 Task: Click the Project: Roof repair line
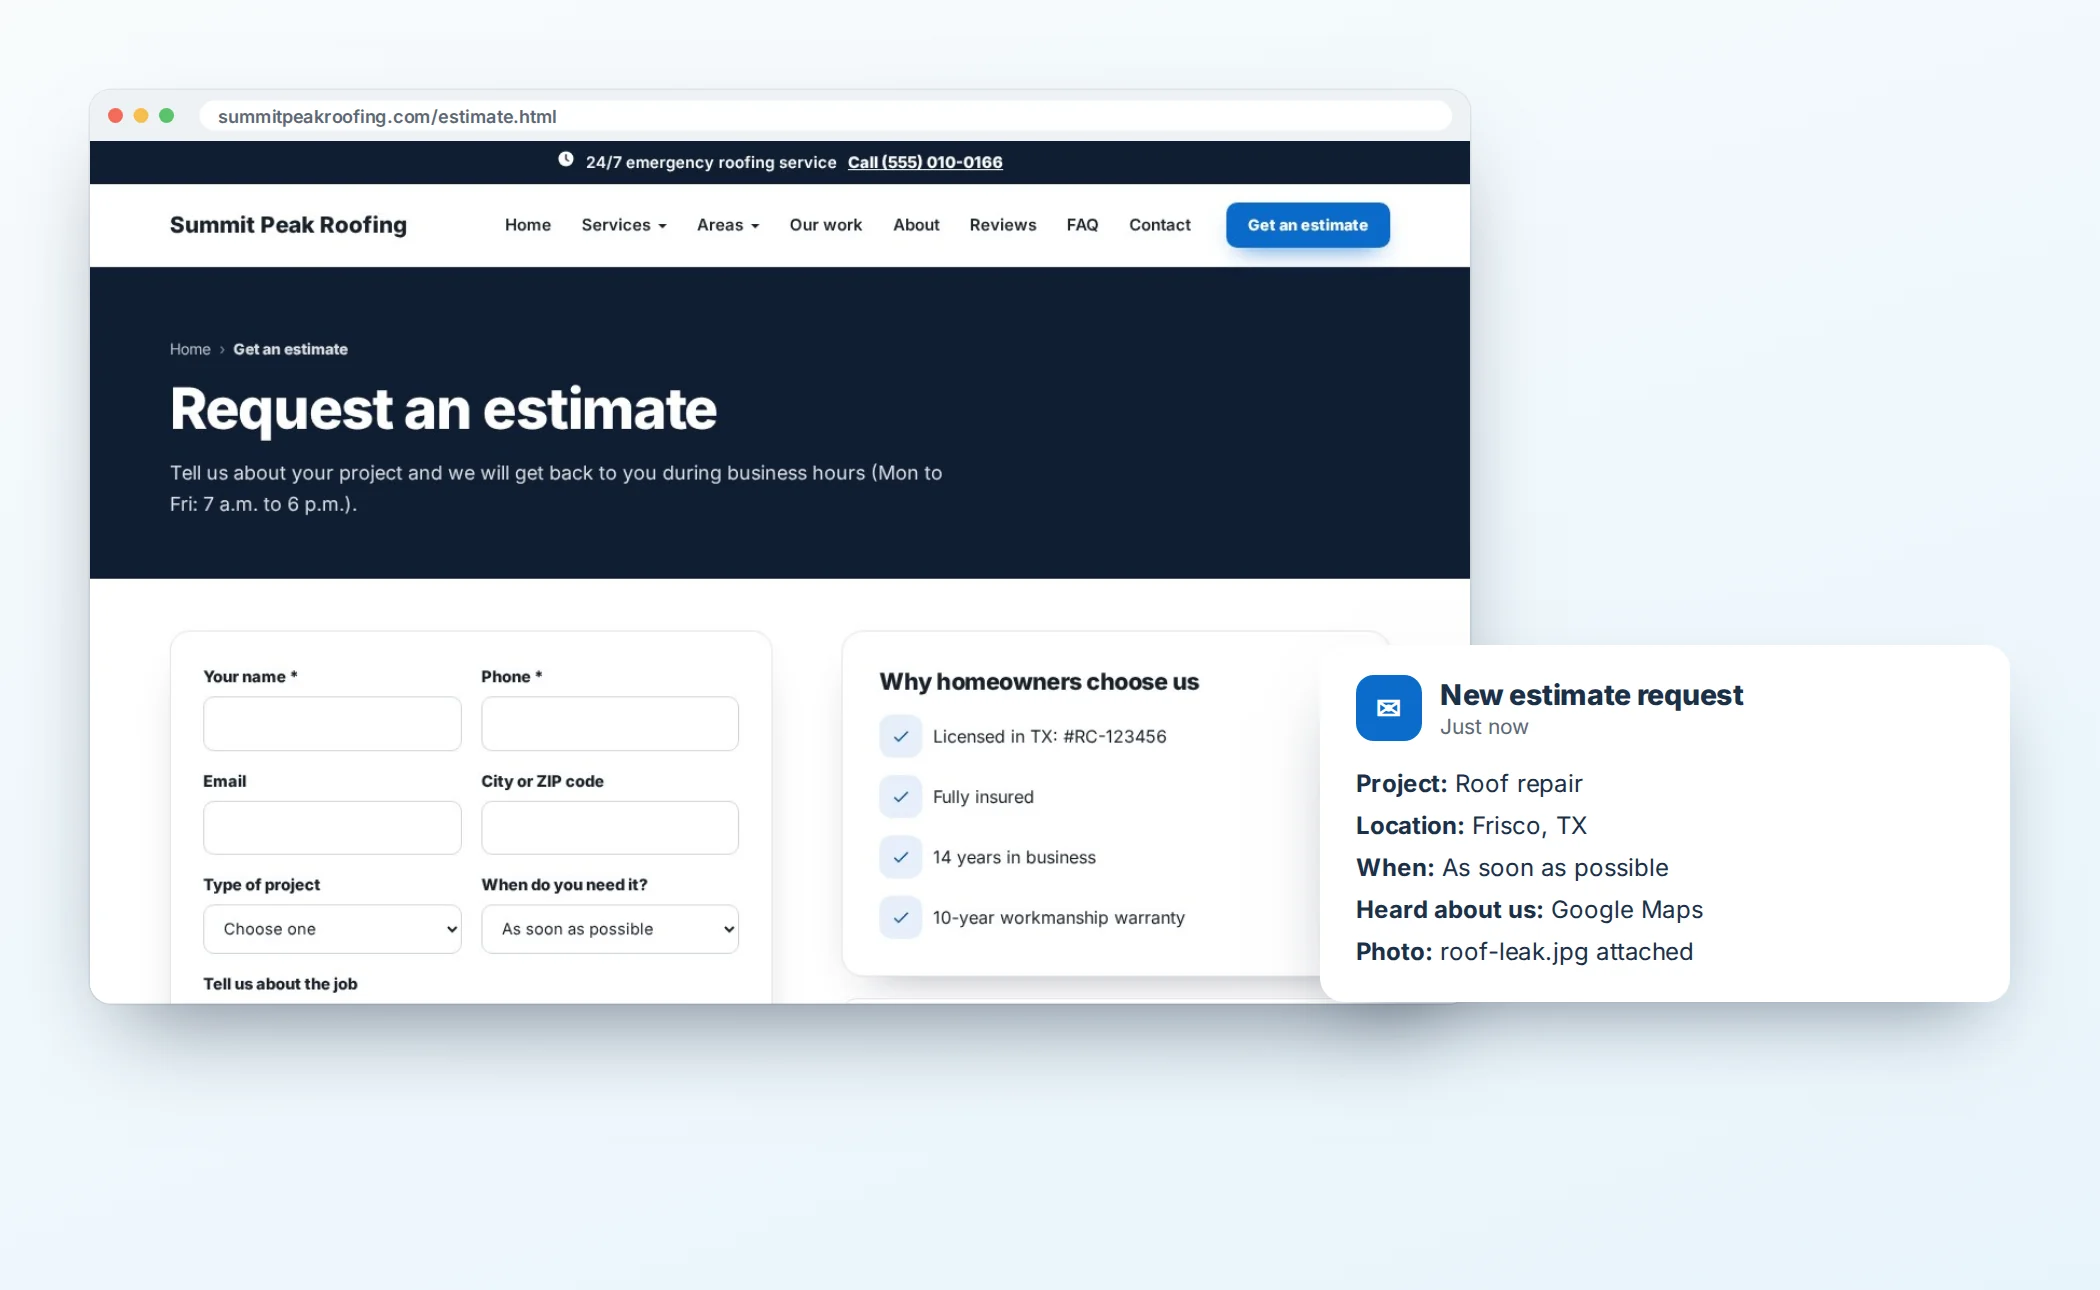[1469, 783]
